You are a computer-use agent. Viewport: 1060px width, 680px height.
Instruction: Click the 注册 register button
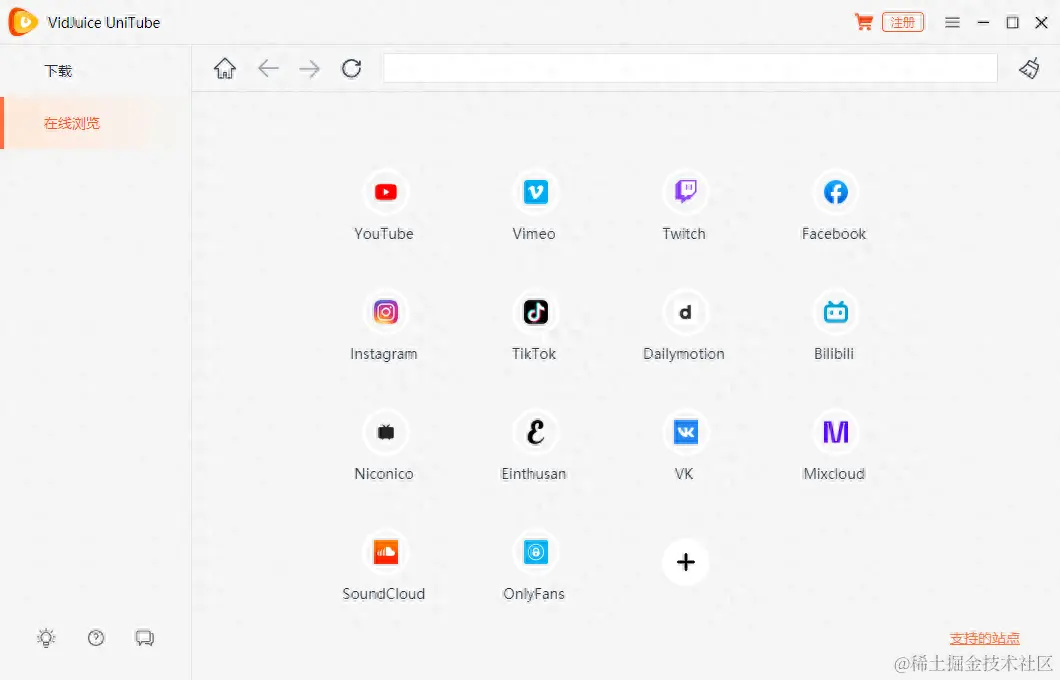(902, 22)
